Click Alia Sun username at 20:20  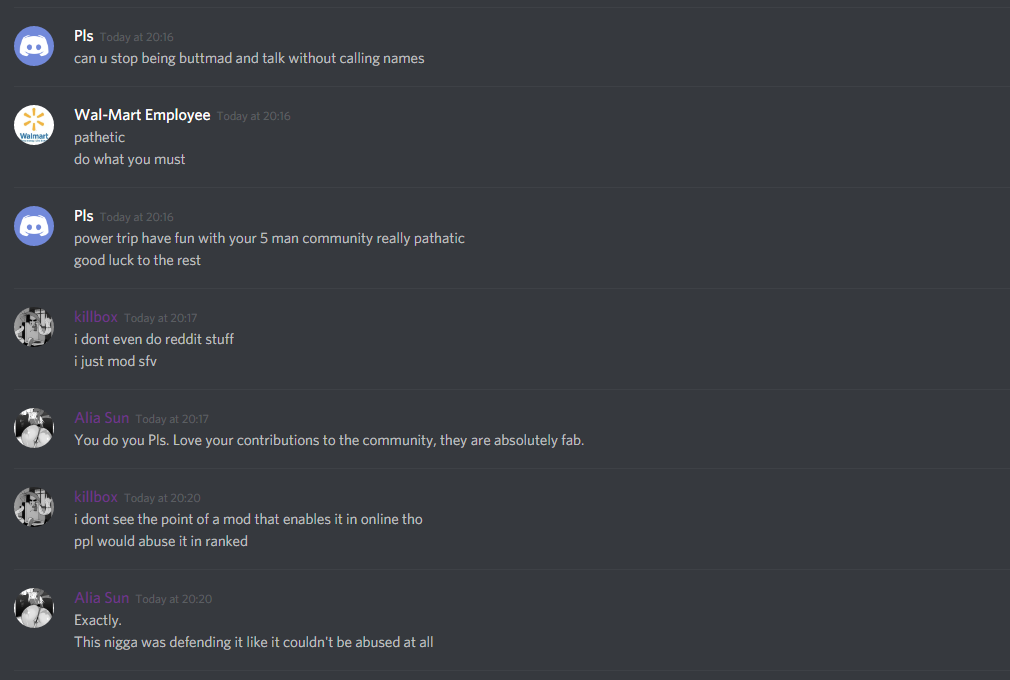pos(102,598)
